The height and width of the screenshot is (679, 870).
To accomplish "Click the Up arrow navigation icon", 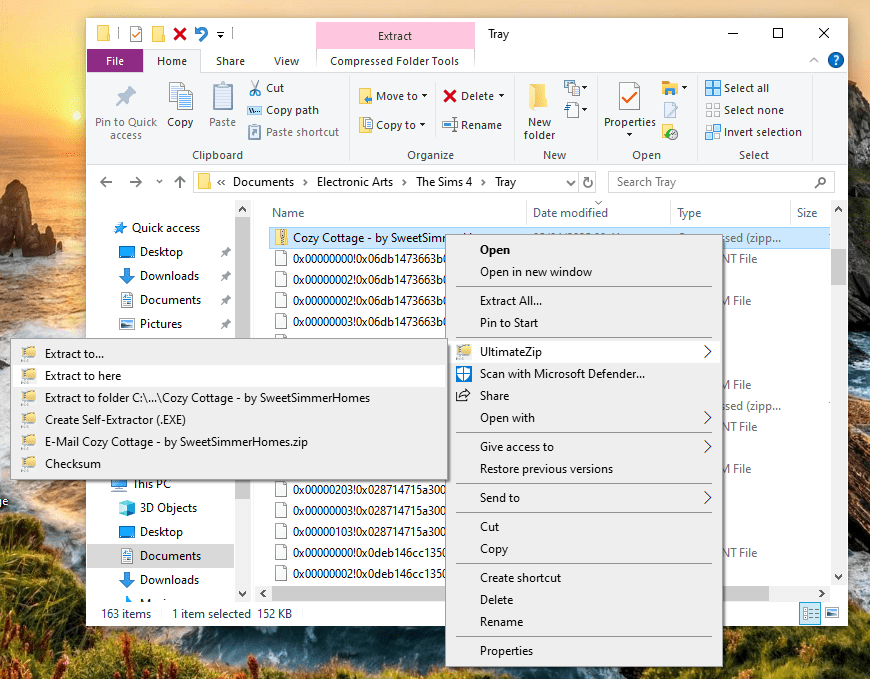I will click(180, 182).
